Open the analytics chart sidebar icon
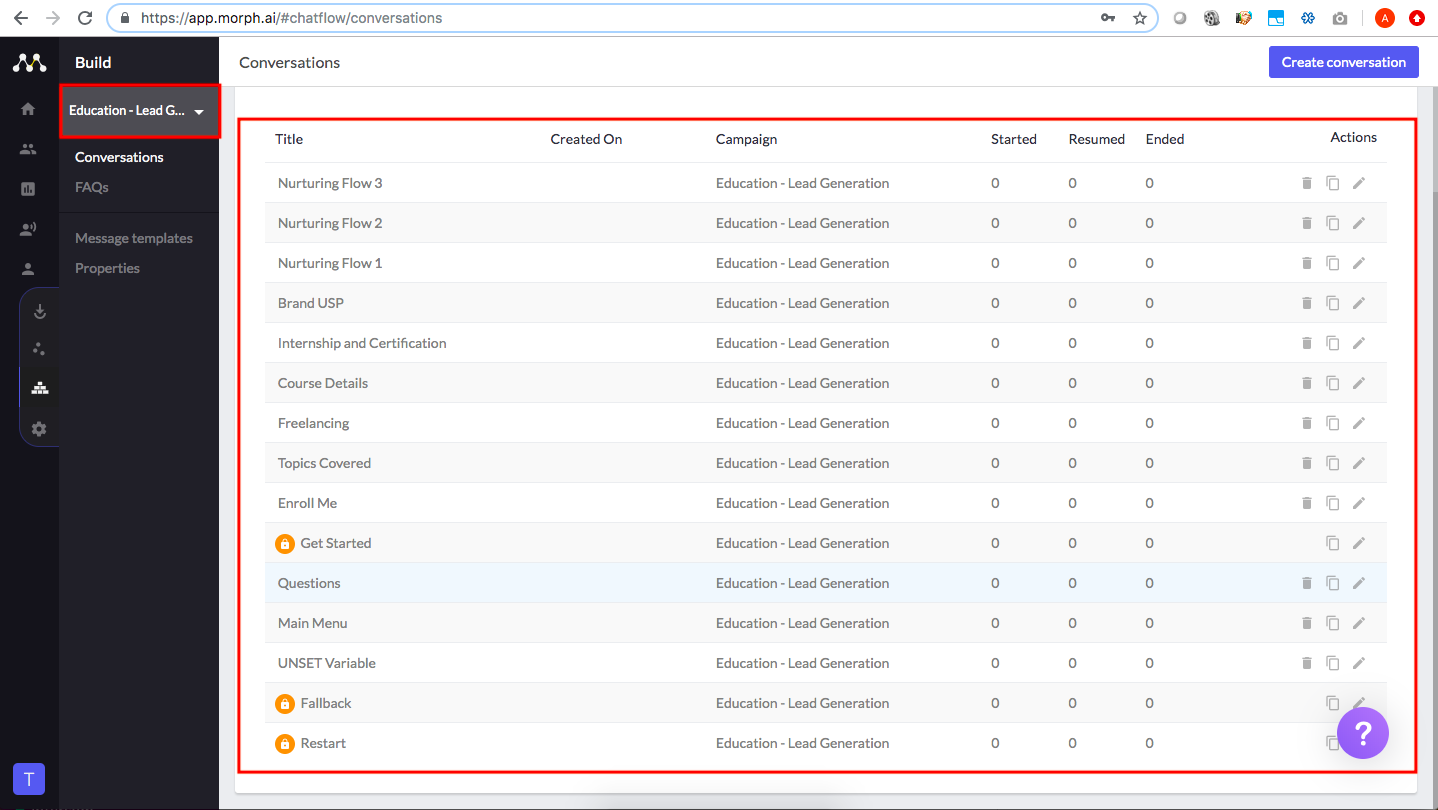1438x810 pixels. point(28,189)
